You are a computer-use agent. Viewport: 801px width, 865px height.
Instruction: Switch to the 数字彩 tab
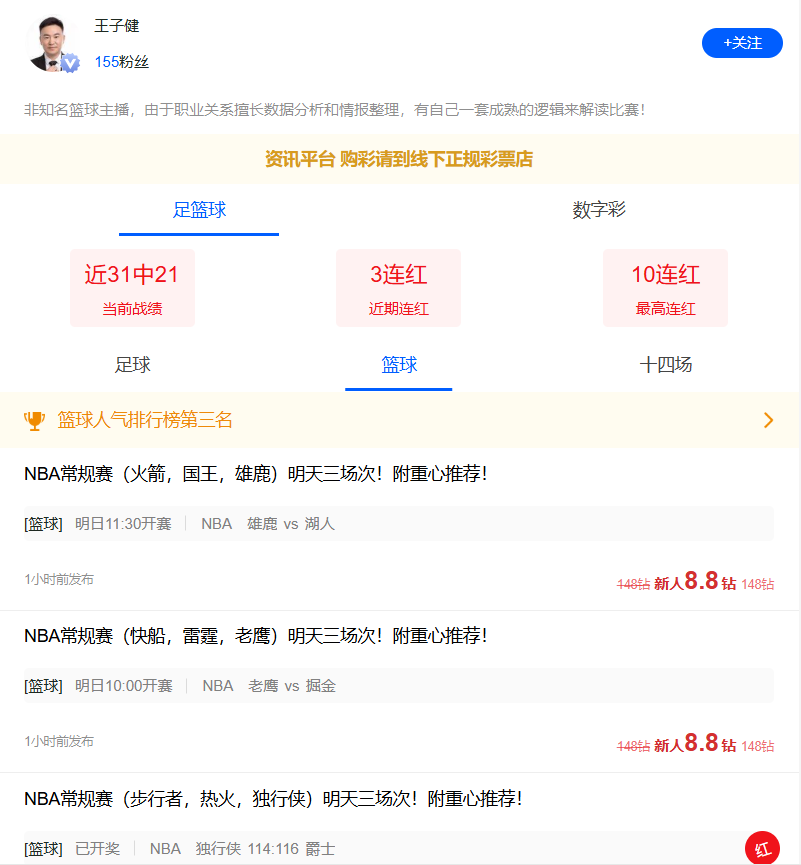(x=599, y=210)
